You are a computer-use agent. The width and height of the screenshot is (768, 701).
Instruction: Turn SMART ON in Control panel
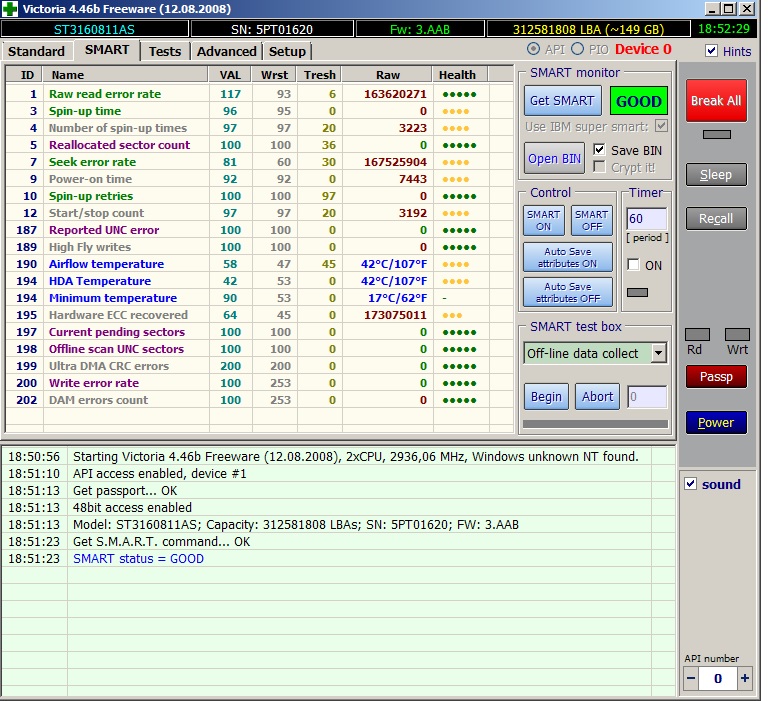click(543, 220)
